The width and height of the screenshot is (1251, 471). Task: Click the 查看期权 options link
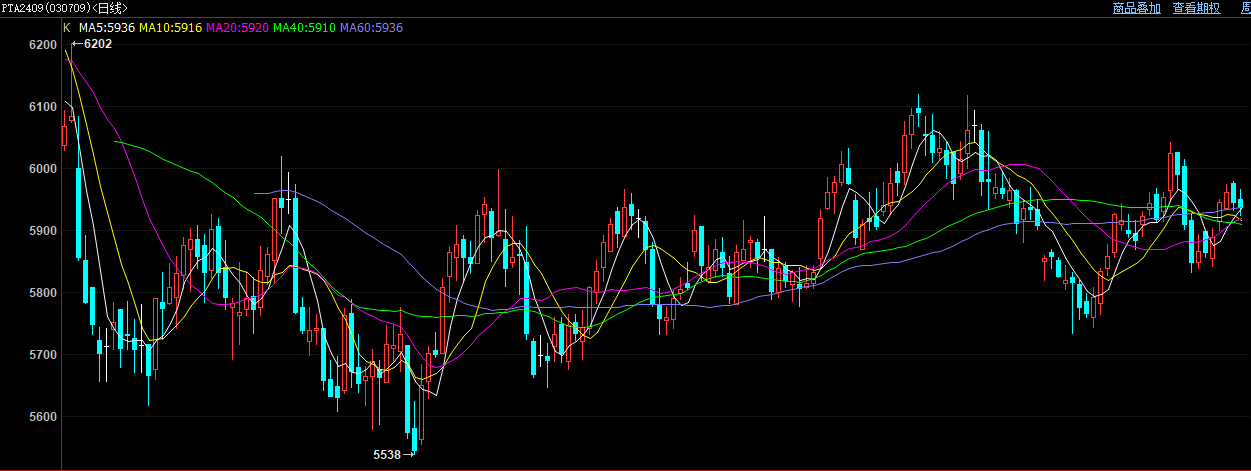(x=1196, y=8)
